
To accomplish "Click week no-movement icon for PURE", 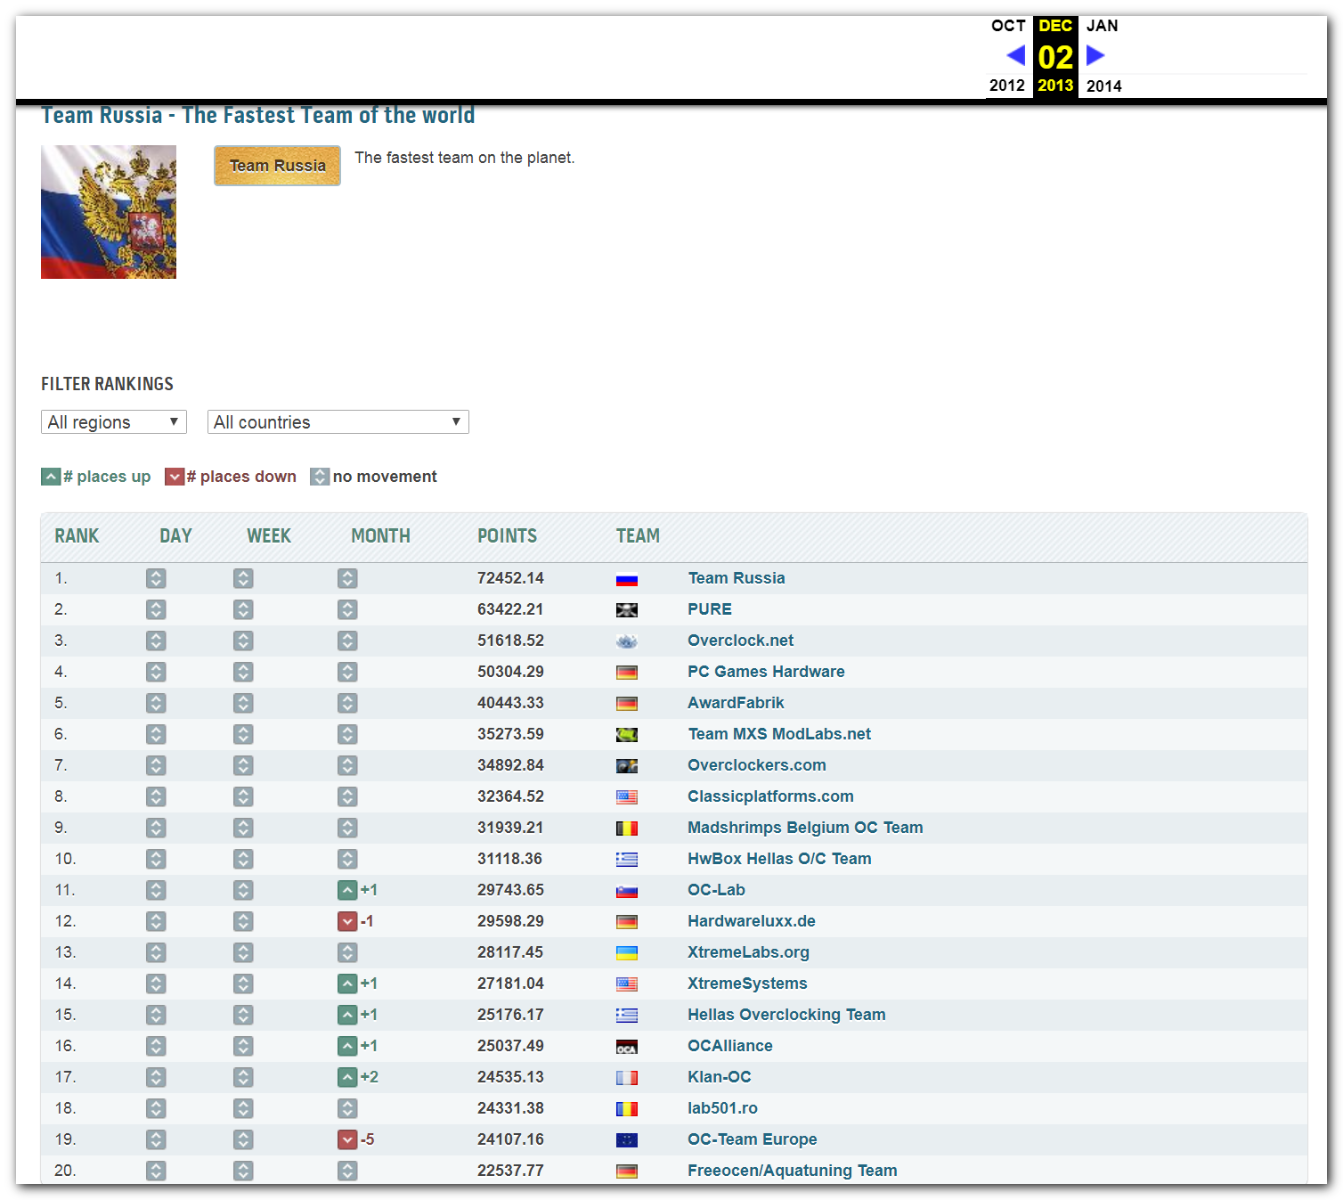I will pyautogui.click(x=243, y=609).
